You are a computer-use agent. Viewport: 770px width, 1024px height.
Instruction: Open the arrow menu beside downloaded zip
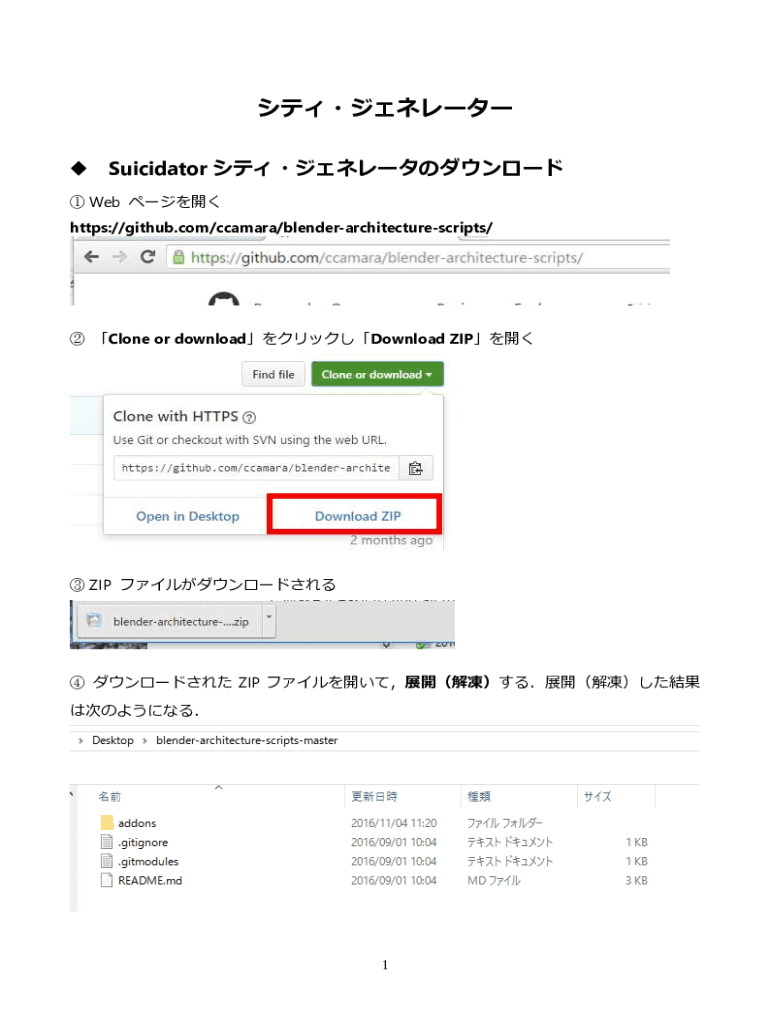(x=269, y=620)
